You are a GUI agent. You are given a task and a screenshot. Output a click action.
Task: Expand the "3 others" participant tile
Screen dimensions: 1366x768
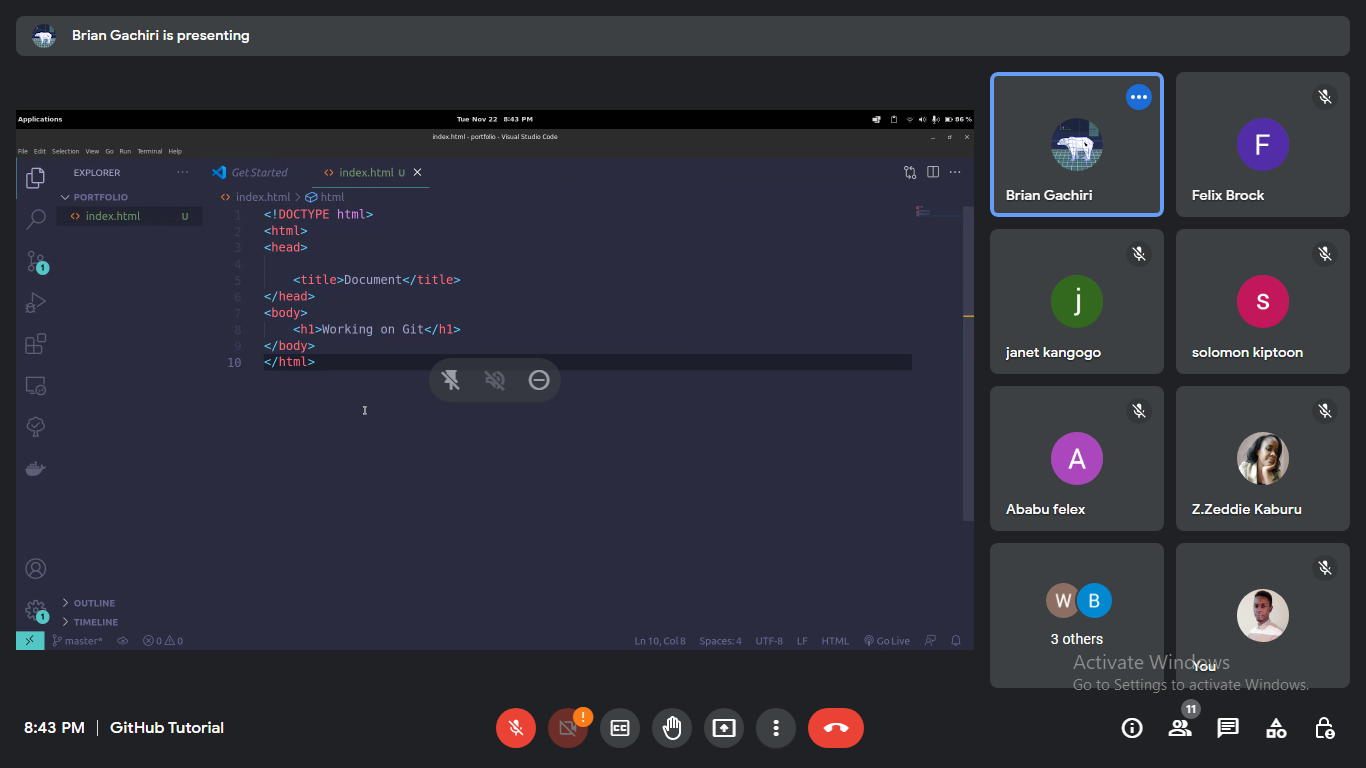(x=1077, y=615)
